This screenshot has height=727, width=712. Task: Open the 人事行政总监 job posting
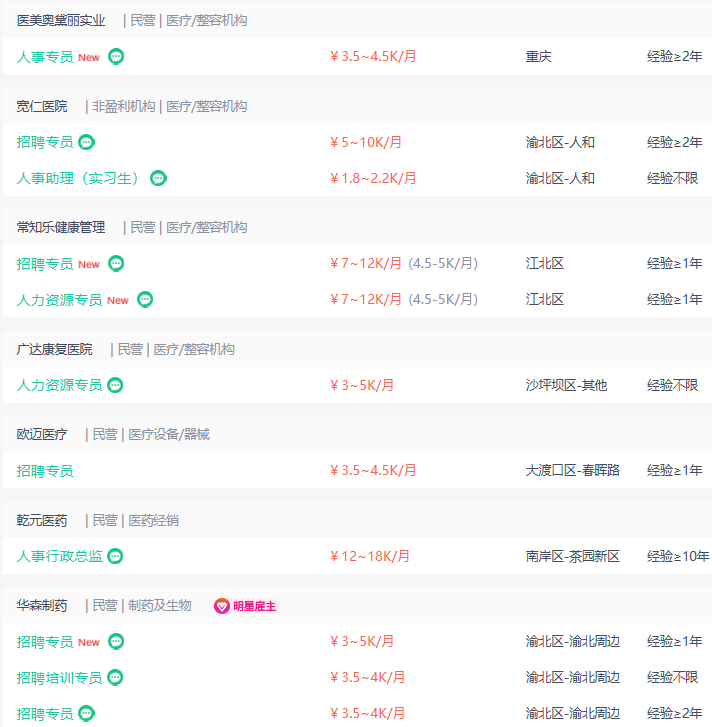coord(59,556)
